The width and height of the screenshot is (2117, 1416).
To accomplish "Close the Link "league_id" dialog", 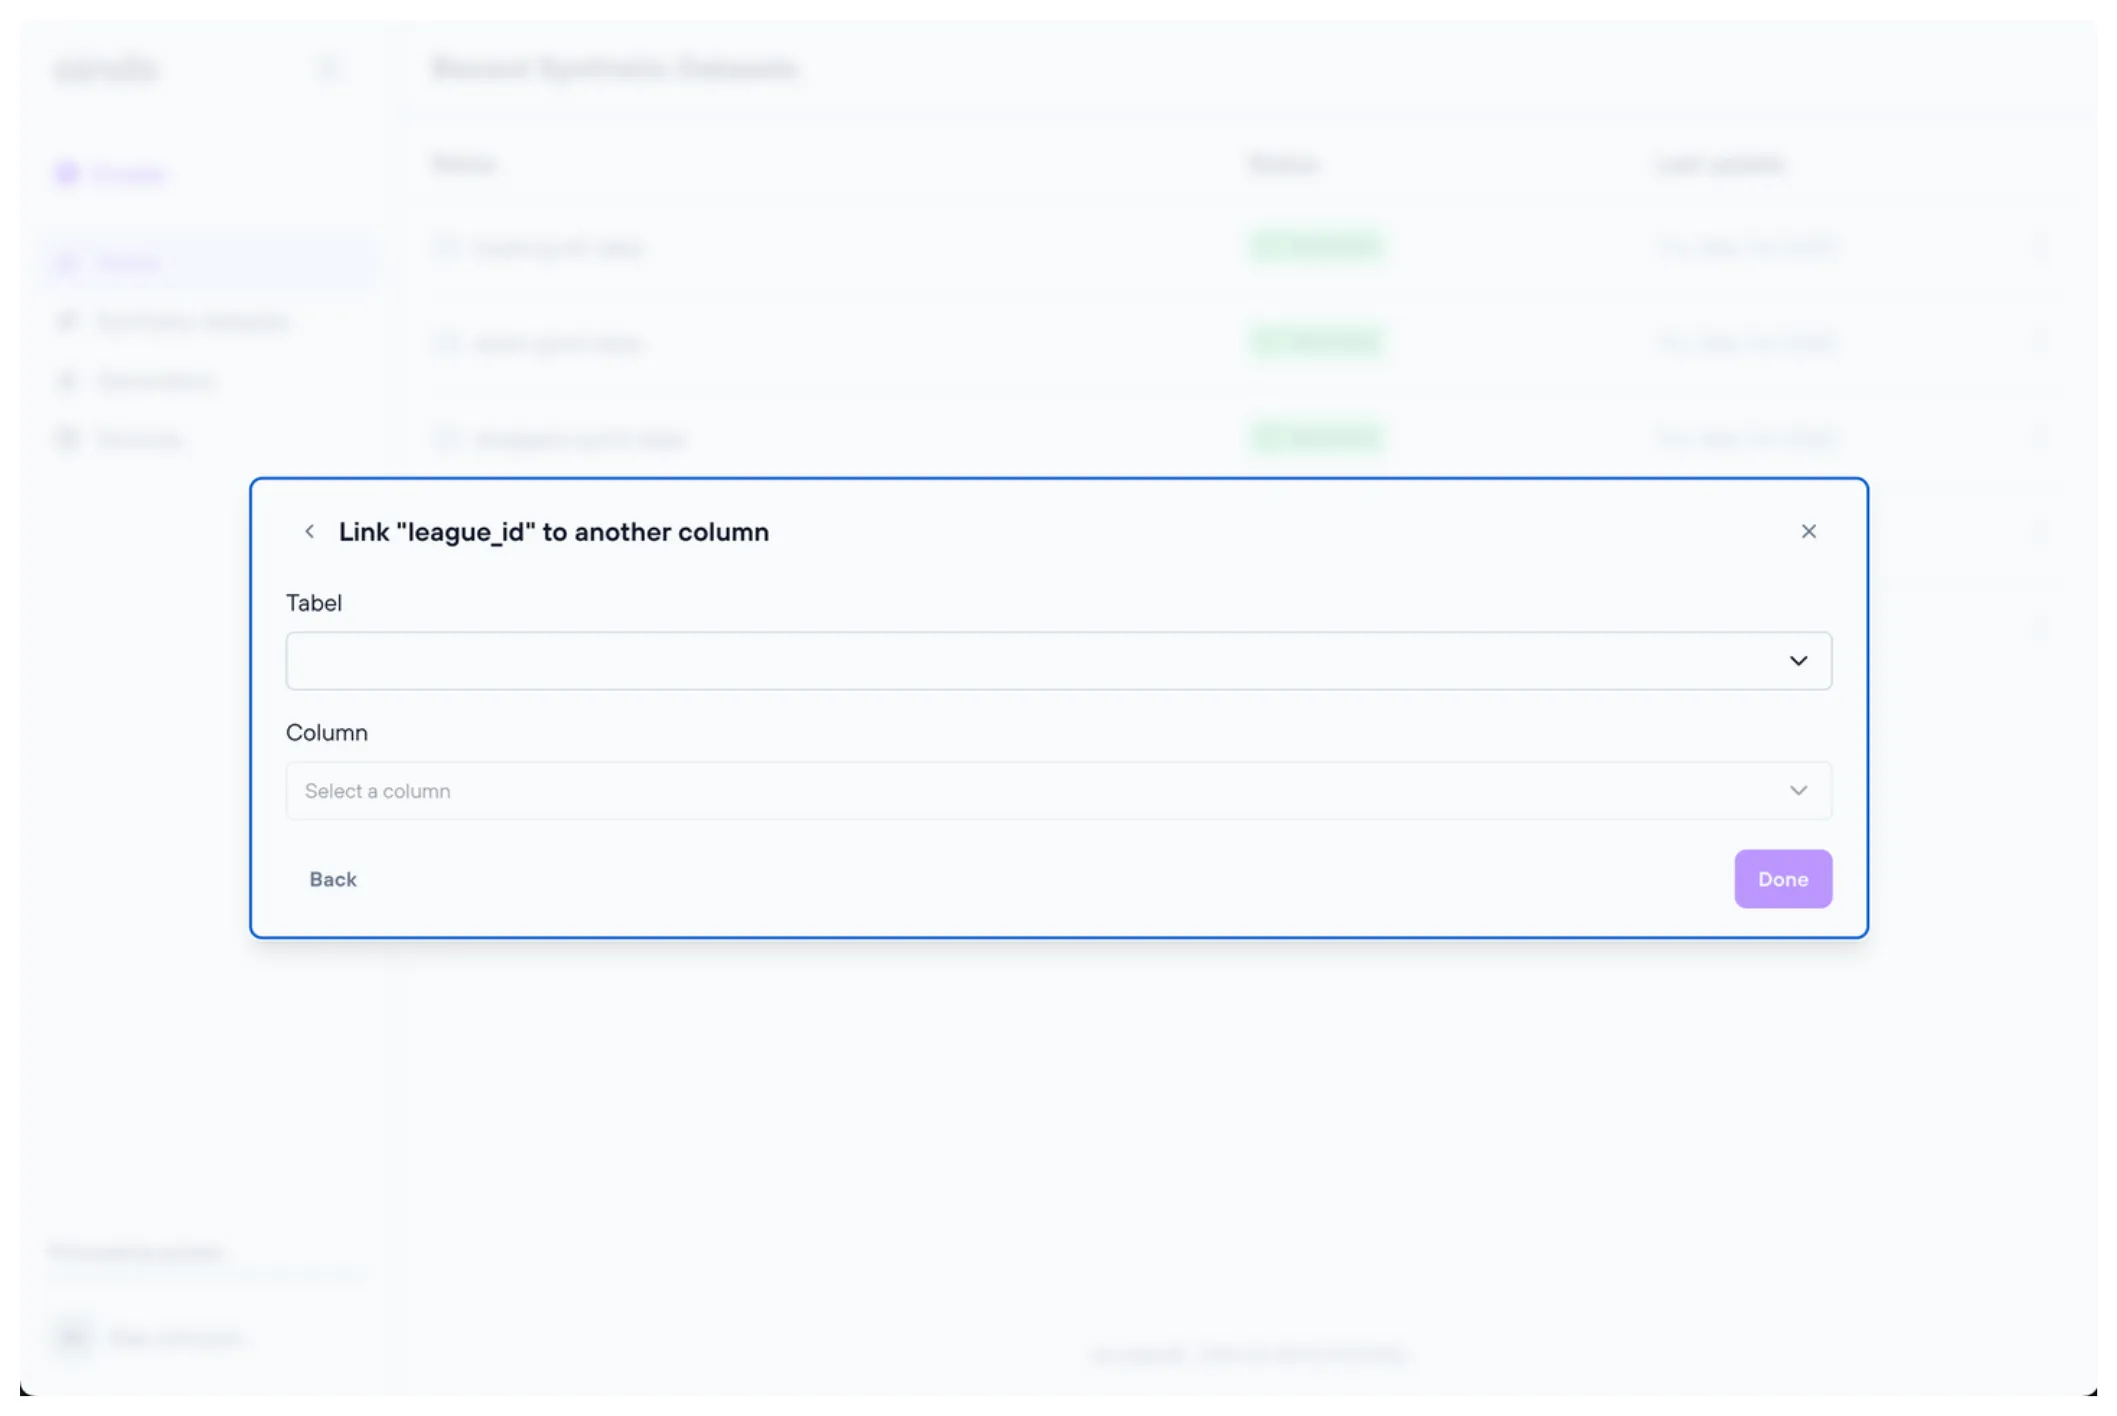I will (1808, 532).
